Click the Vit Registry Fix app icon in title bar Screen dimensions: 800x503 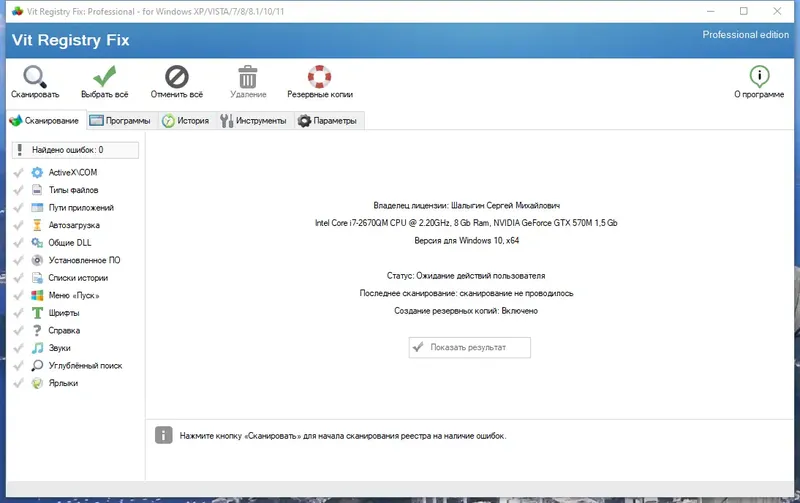click(x=17, y=11)
